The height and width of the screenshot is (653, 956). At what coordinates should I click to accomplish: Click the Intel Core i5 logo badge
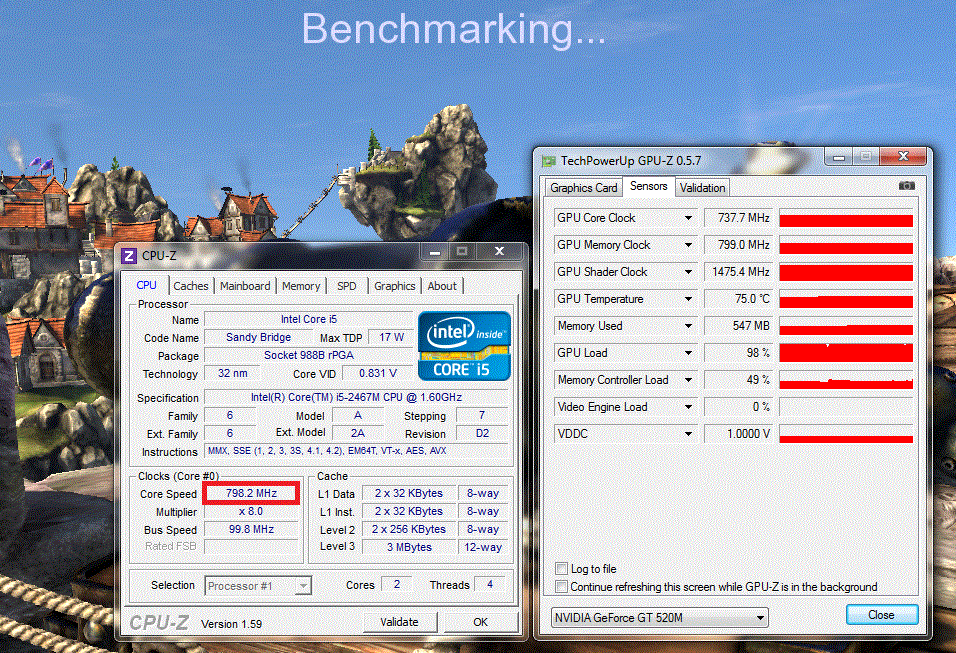tap(464, 345)
